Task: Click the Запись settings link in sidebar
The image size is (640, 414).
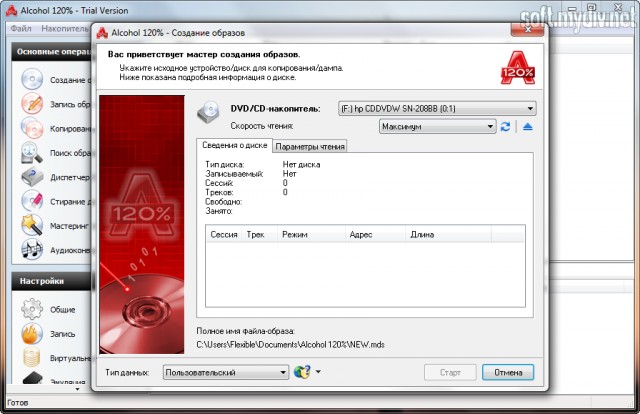Action: click(62, 334)
